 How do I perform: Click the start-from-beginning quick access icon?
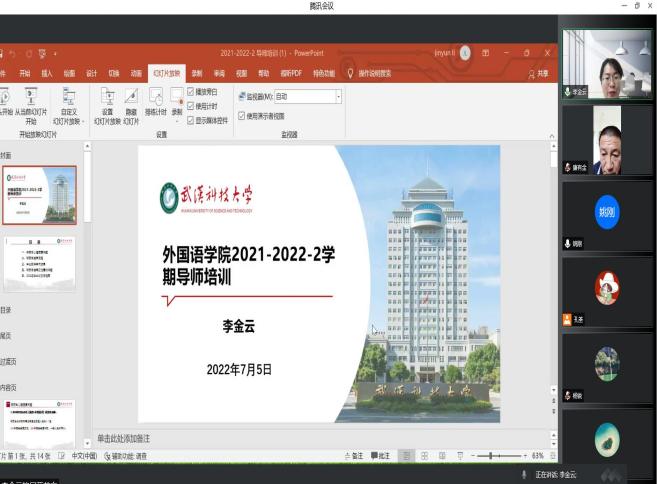point(42,54)
